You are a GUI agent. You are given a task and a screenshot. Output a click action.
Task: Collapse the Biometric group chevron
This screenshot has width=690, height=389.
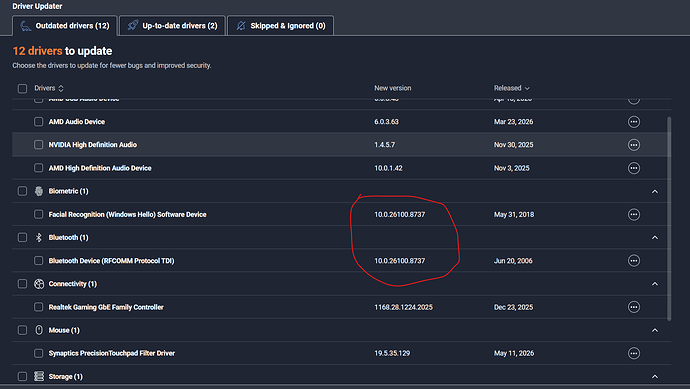655,191
